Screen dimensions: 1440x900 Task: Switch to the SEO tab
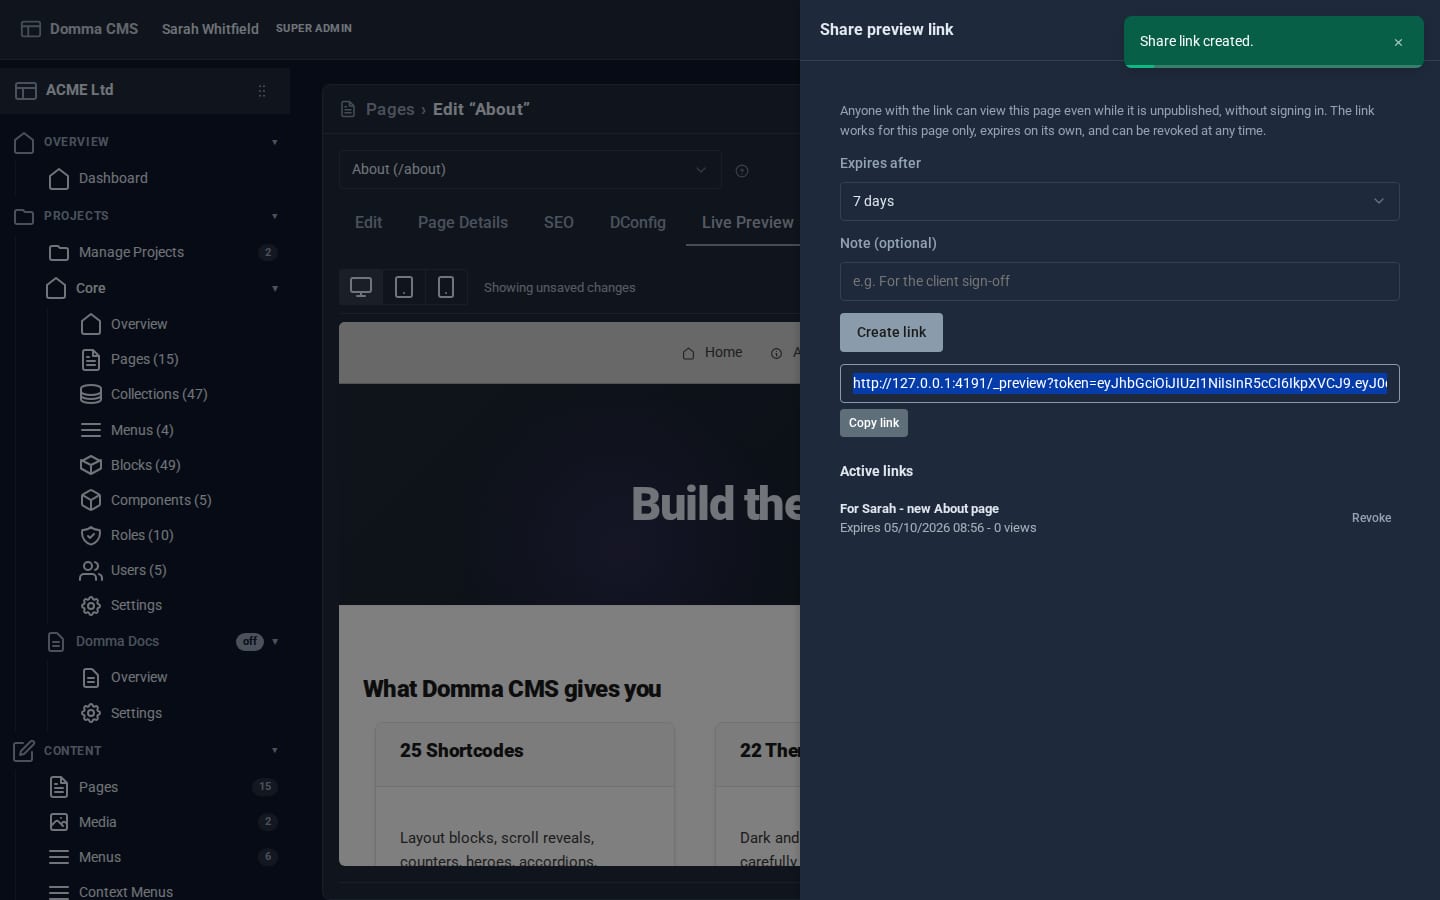pyautogui.click(x=559, y=222)
